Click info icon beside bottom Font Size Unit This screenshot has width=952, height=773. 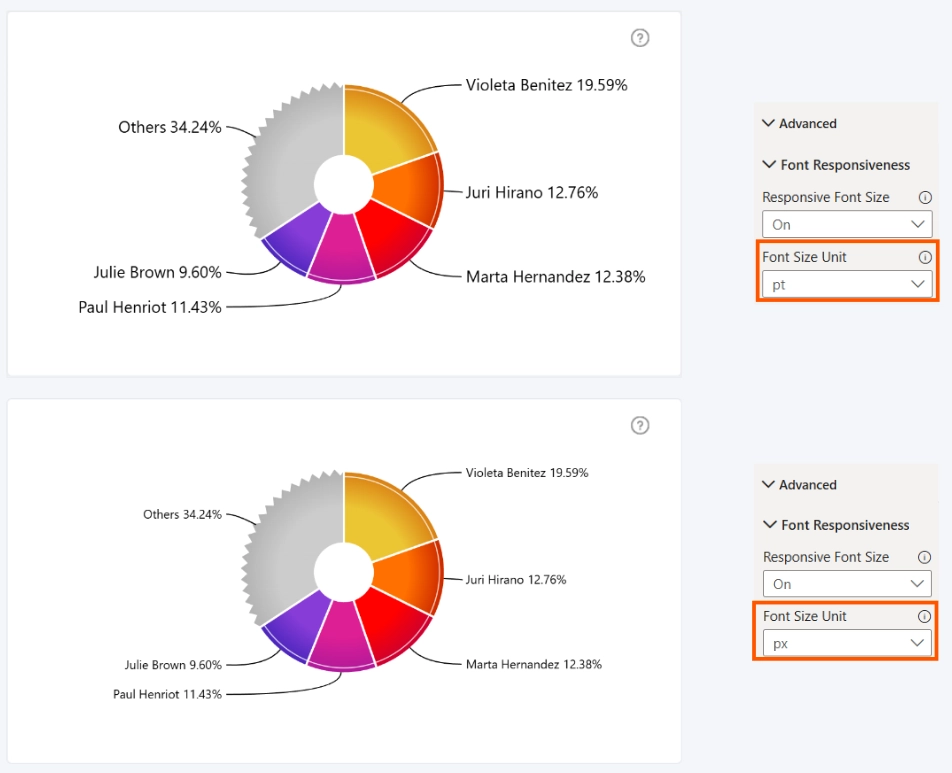coord(924,616)
